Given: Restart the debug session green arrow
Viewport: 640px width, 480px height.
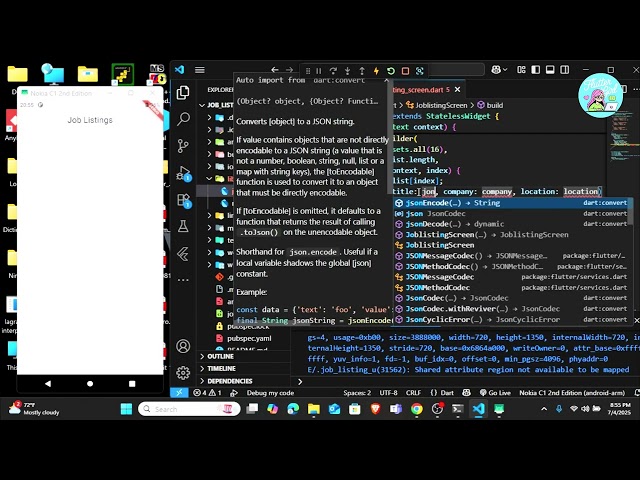Looking at the screenshot, I should (x=391, y=71).
